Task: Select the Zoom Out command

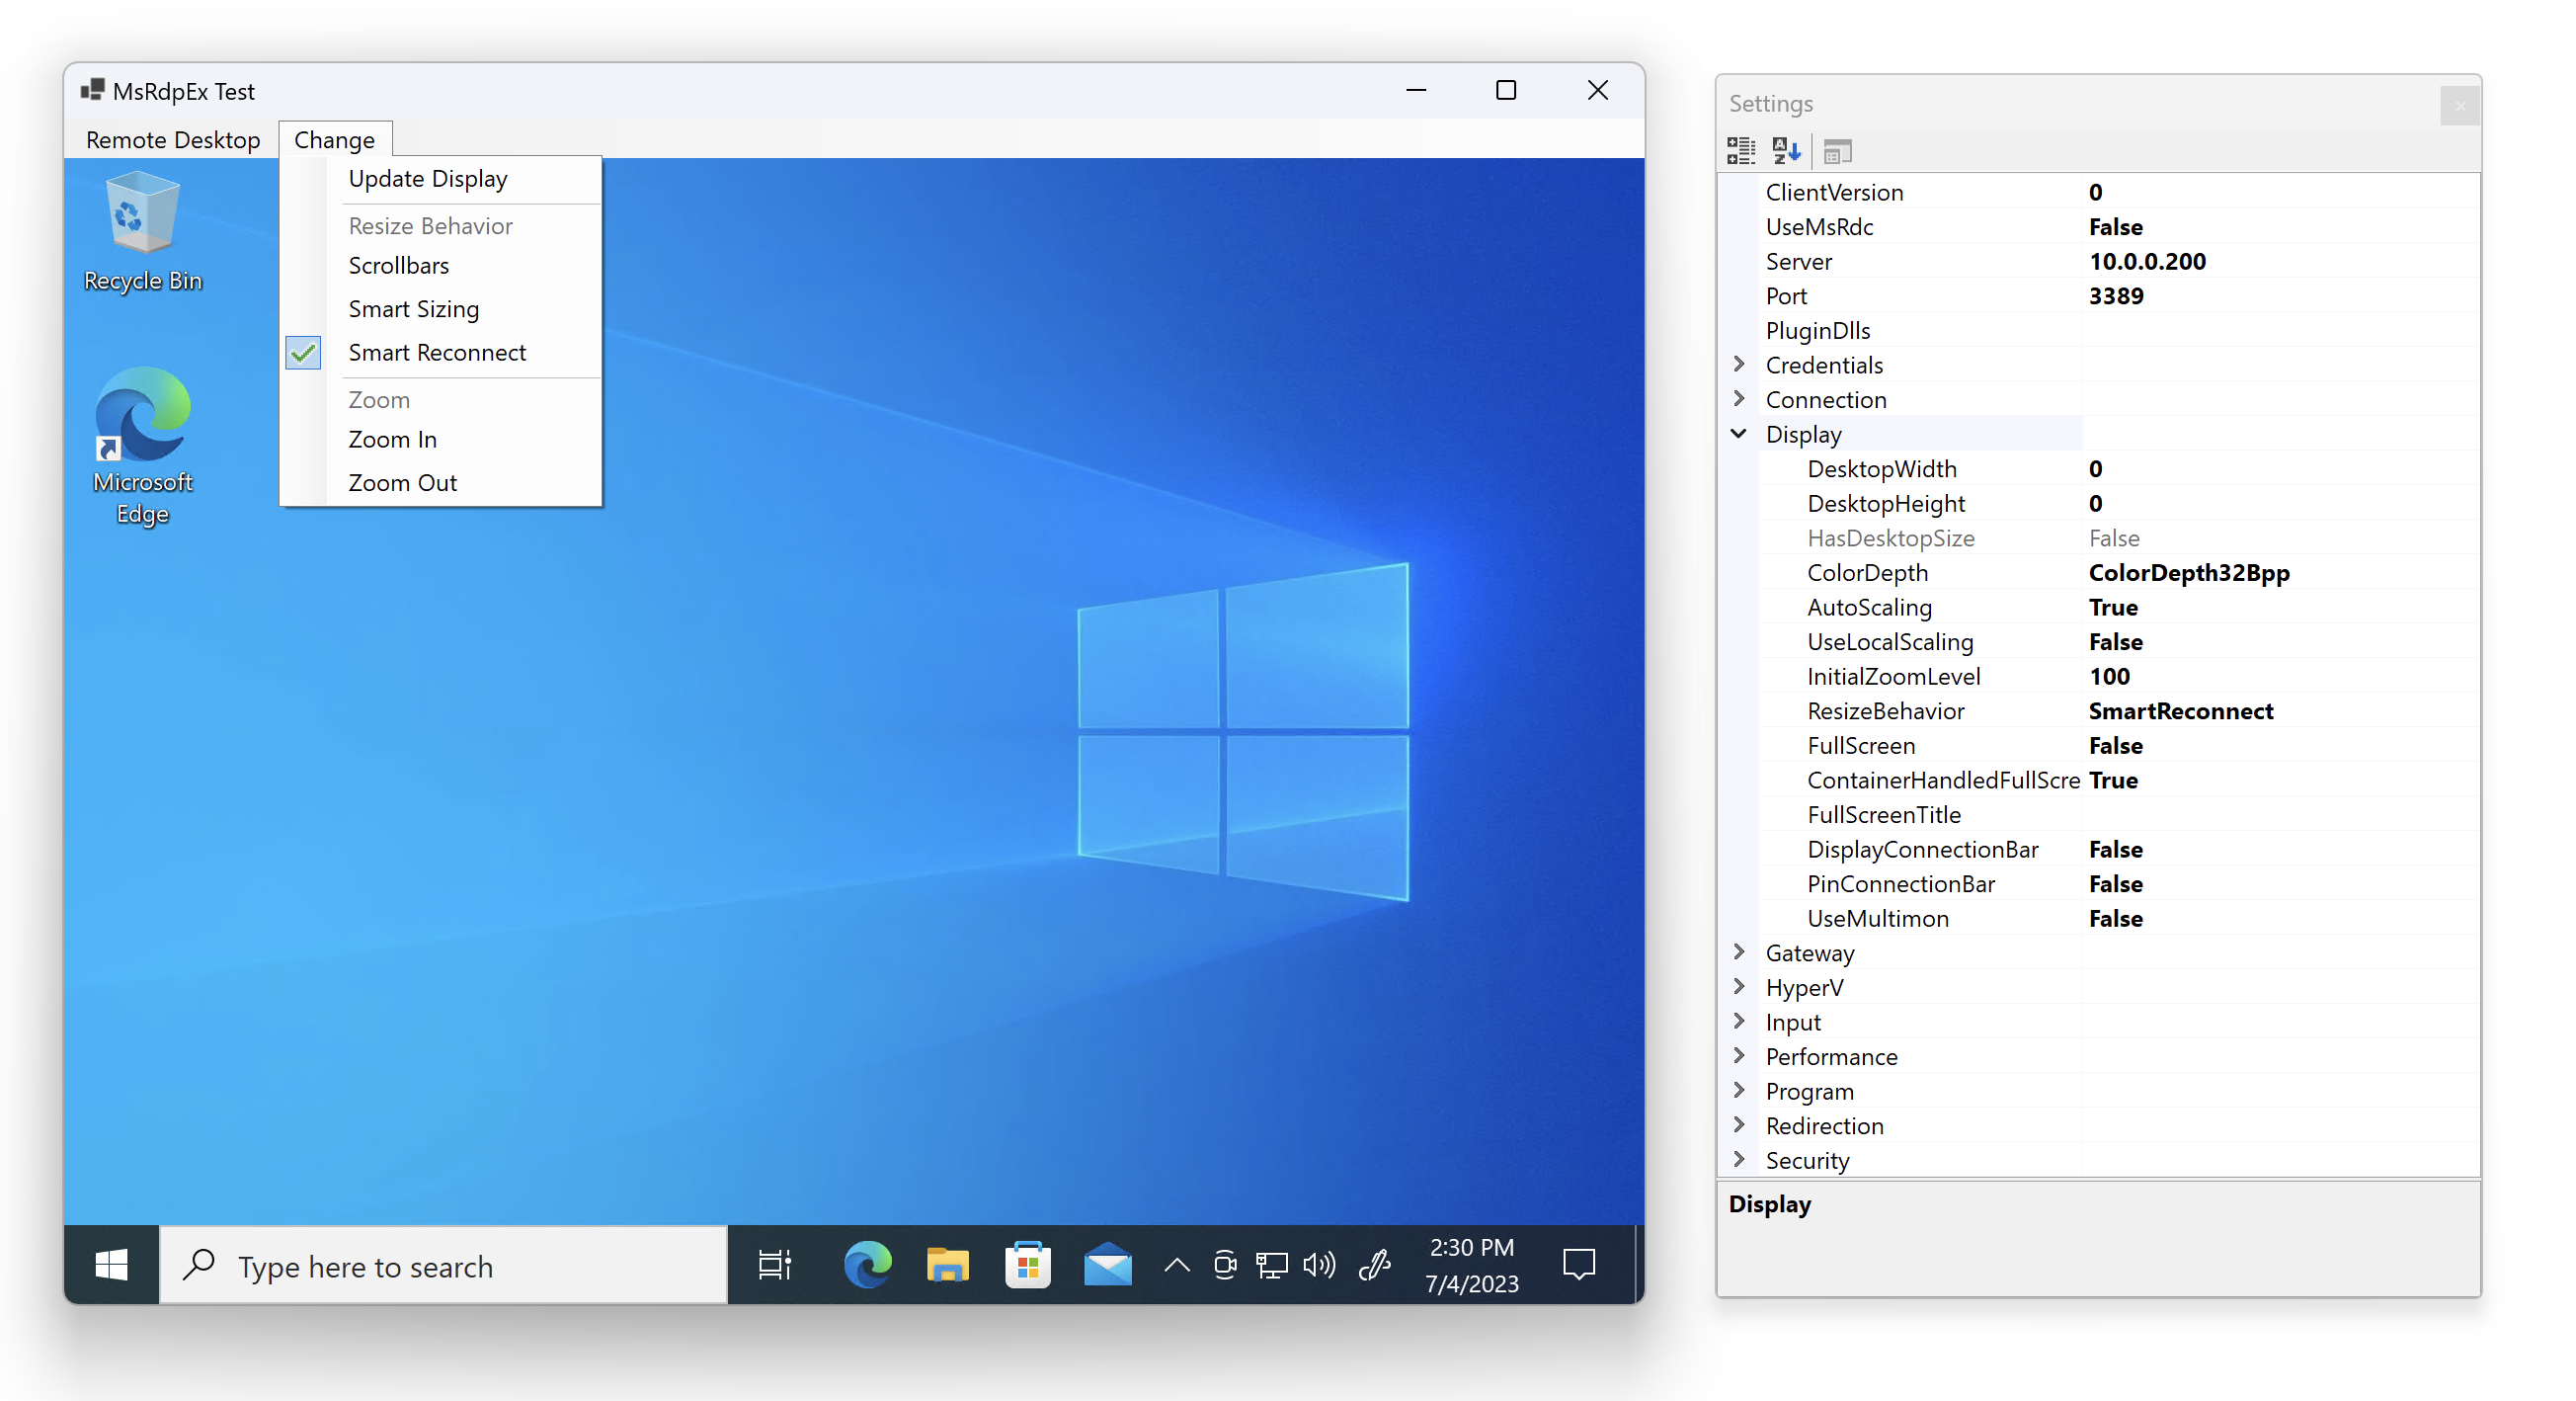Action: 402,482
